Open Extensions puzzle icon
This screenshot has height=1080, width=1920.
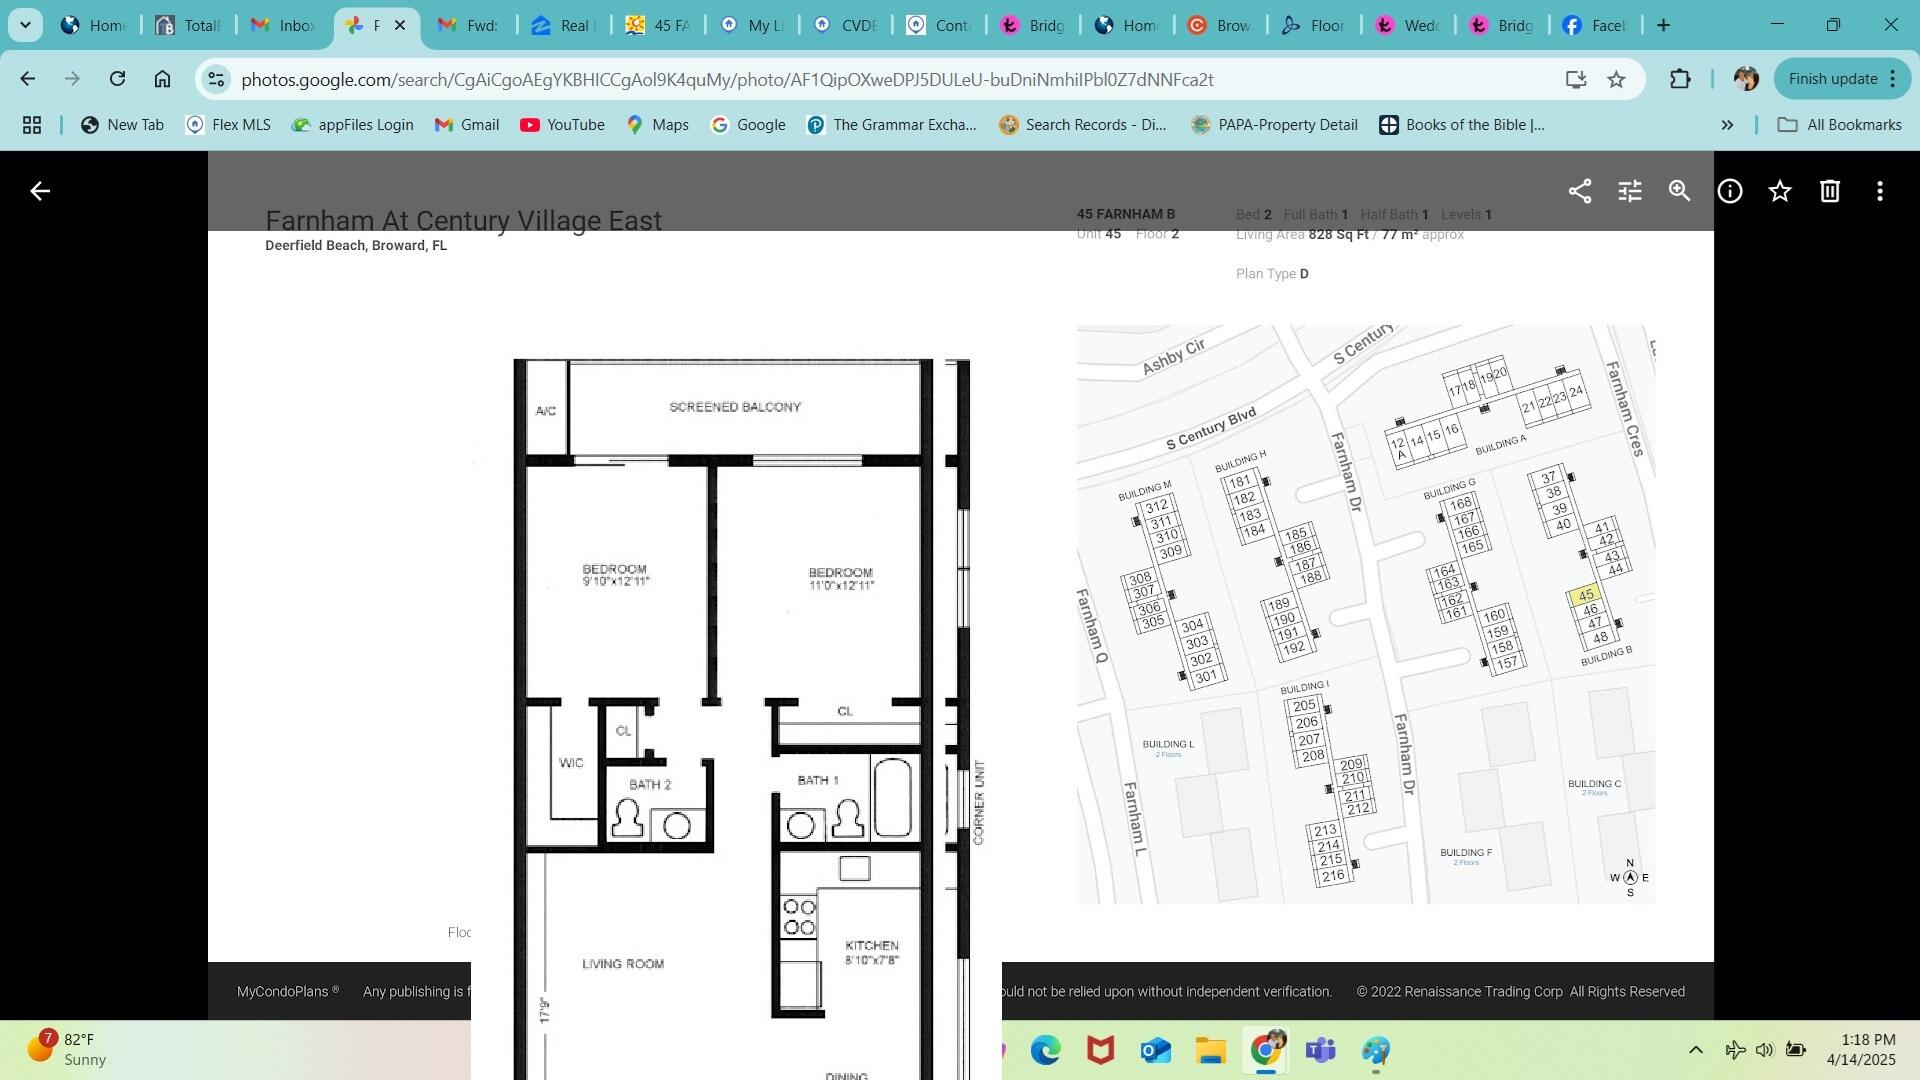click(x=1680, y=79)
